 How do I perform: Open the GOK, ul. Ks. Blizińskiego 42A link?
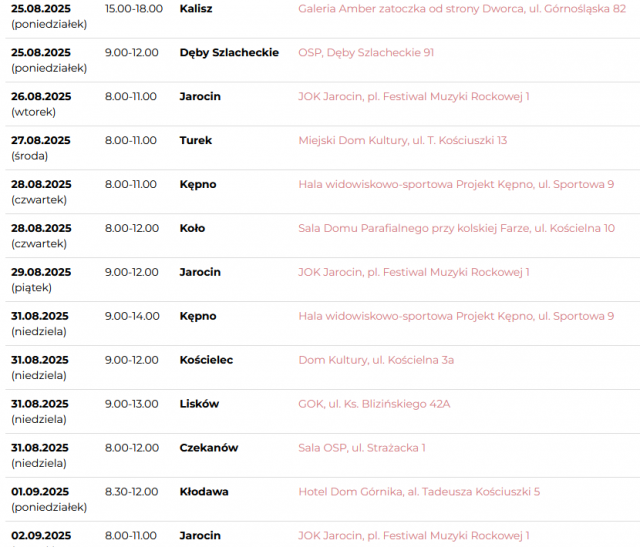tap(374, 404)
